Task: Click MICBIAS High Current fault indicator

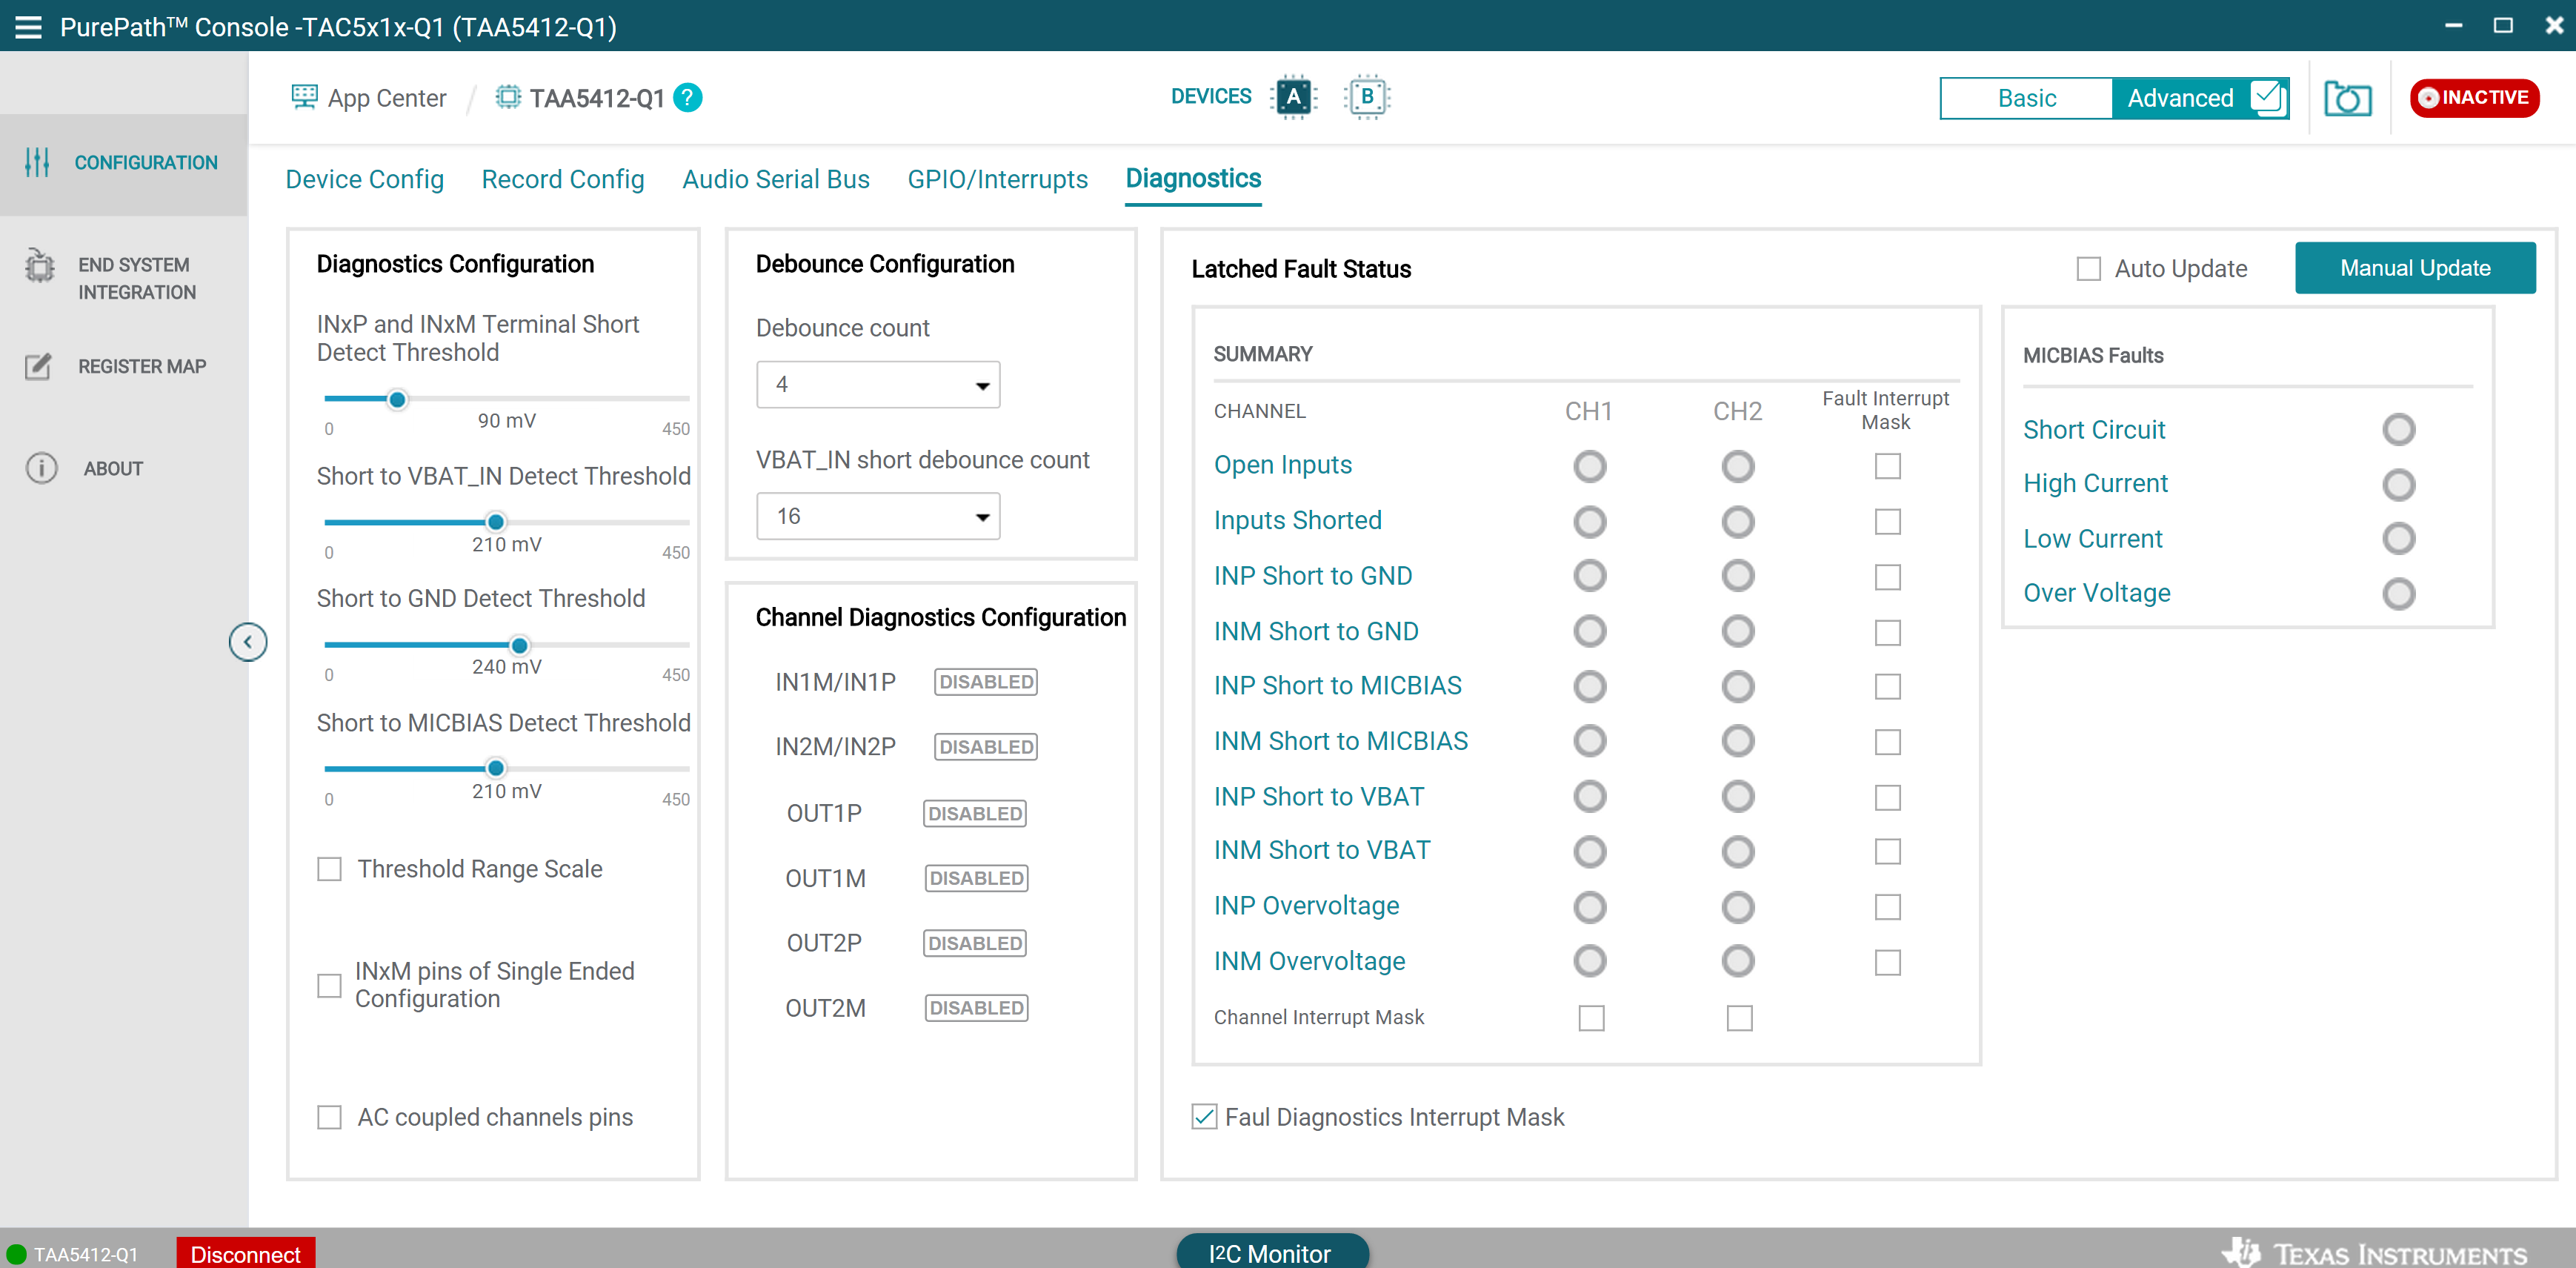Action: 2398,484
